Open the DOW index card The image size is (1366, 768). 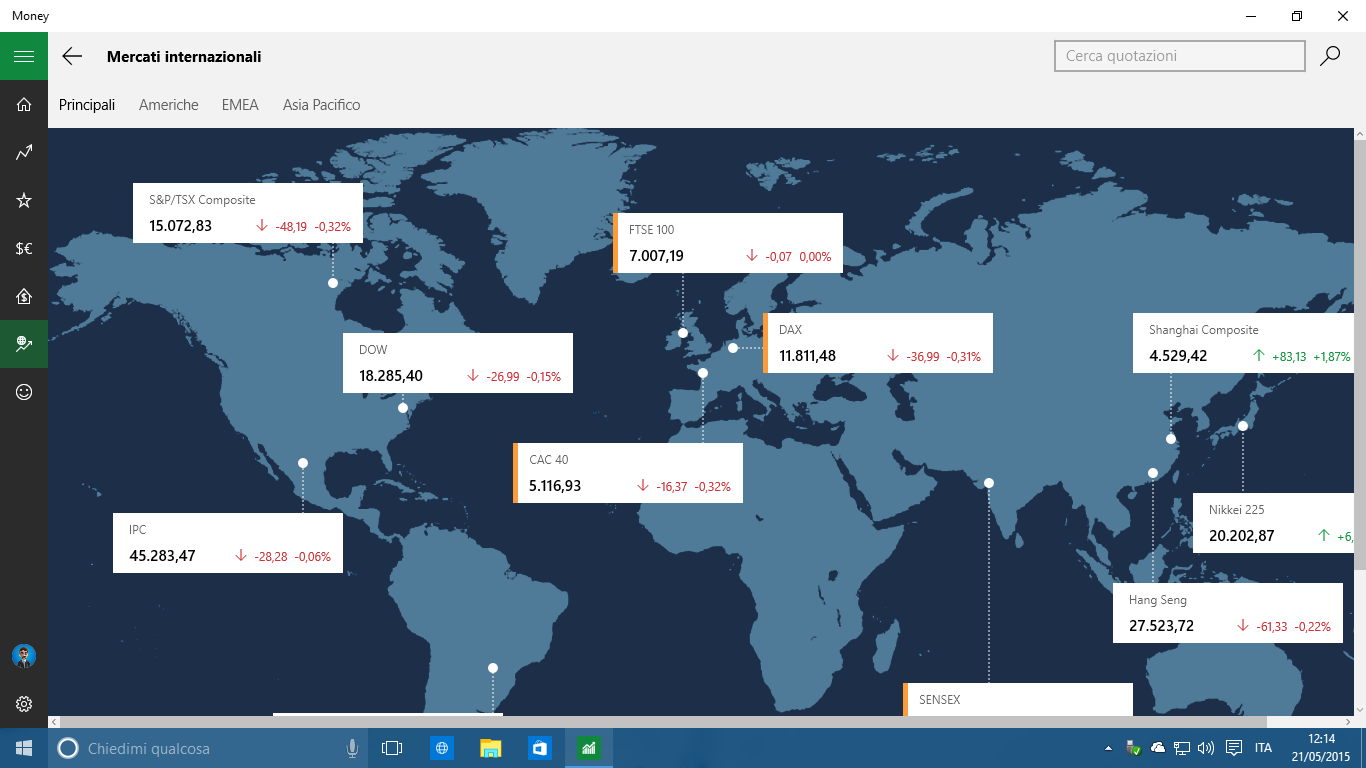[x=458, y=363]
